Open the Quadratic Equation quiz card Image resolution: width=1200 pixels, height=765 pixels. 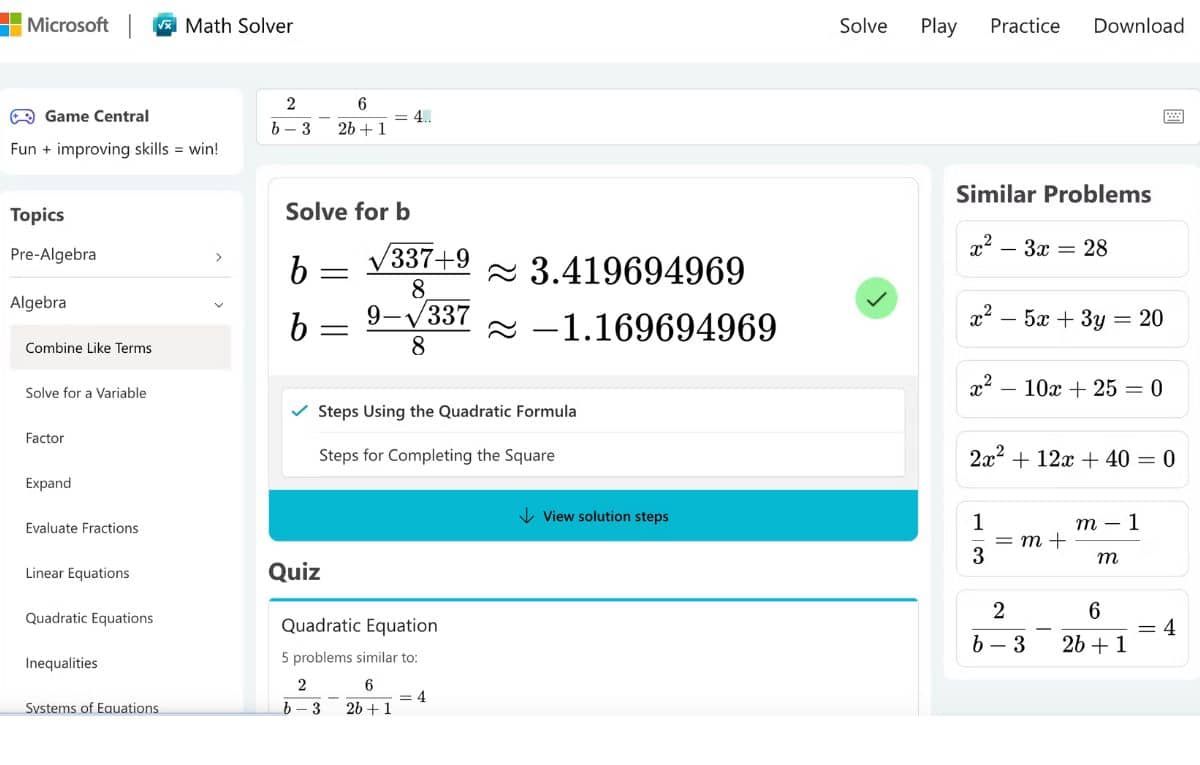click(x=592, y=655)
